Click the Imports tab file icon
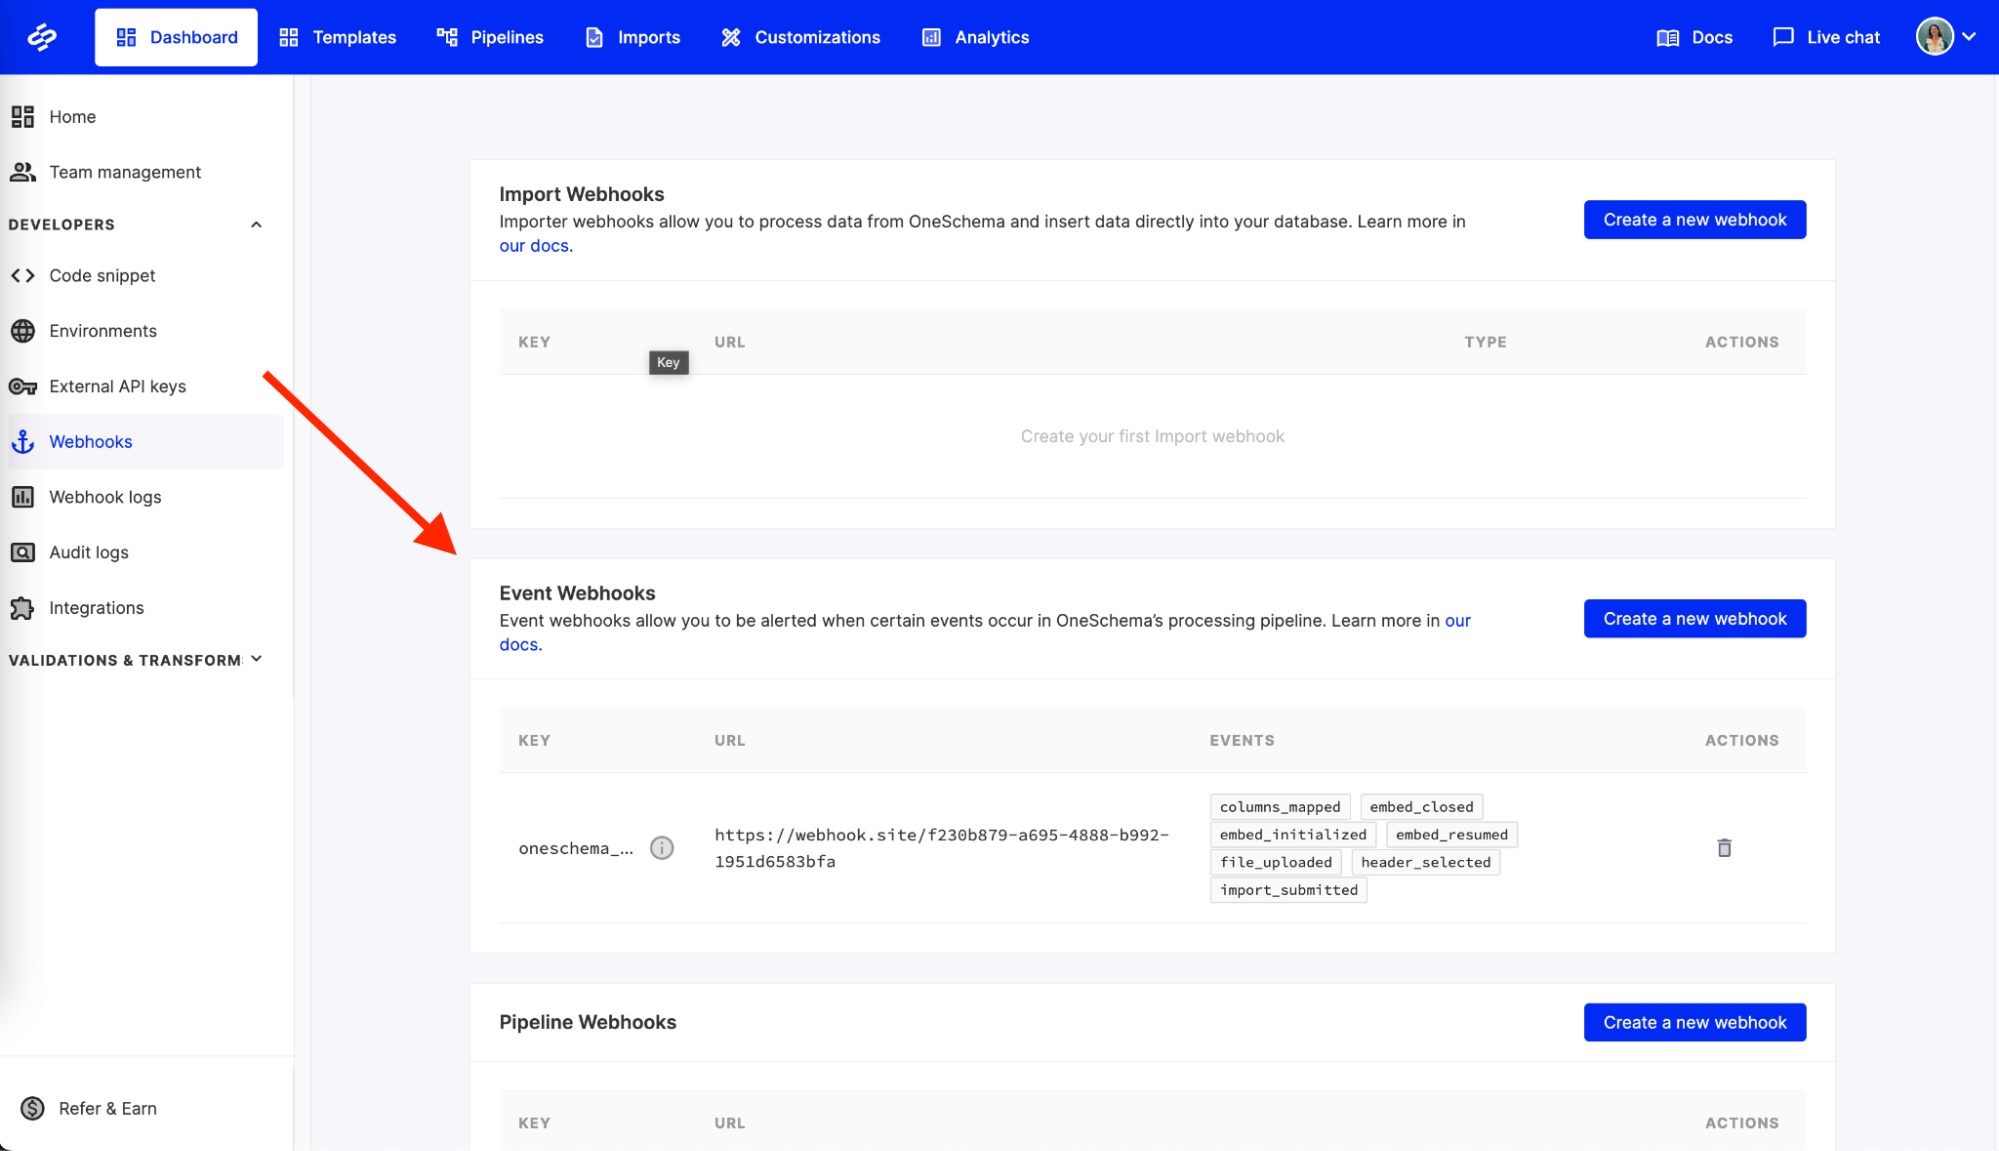 594,37
